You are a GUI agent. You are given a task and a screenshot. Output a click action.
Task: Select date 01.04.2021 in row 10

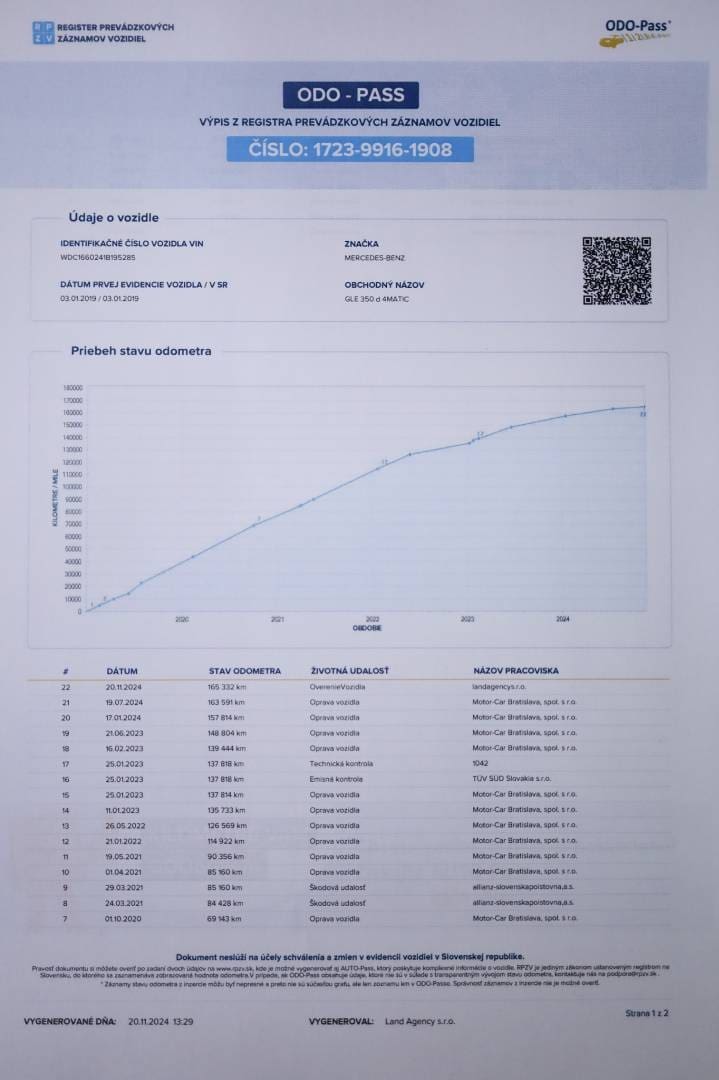(124, 873)
